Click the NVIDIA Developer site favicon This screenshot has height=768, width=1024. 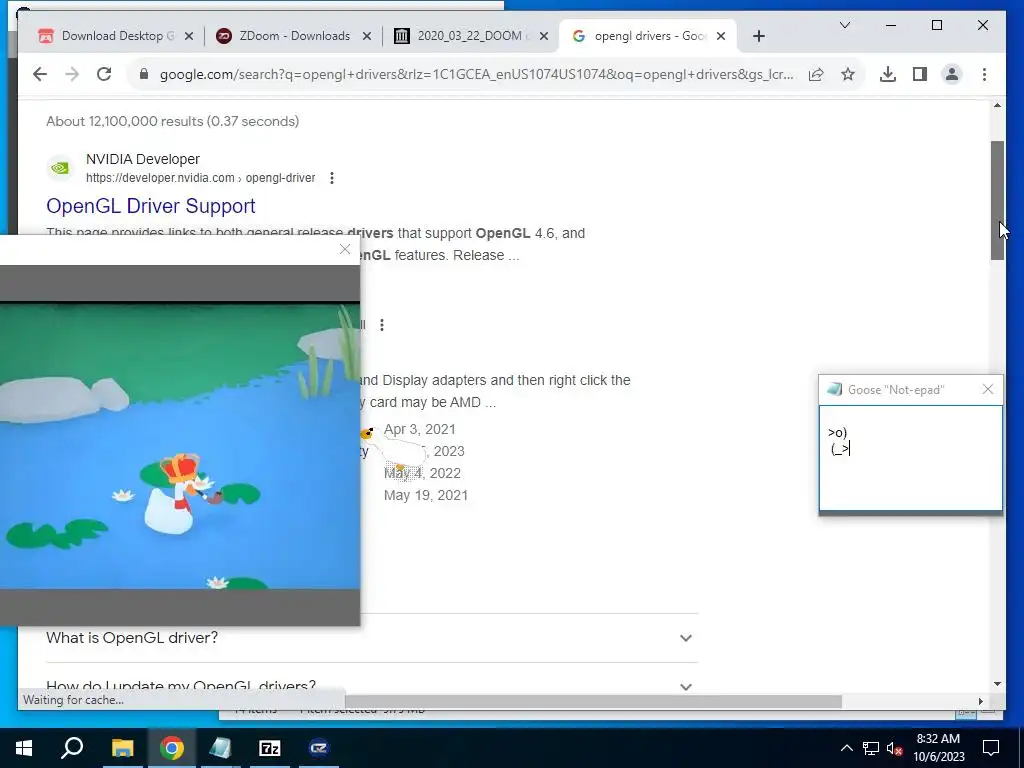[60, 168]
